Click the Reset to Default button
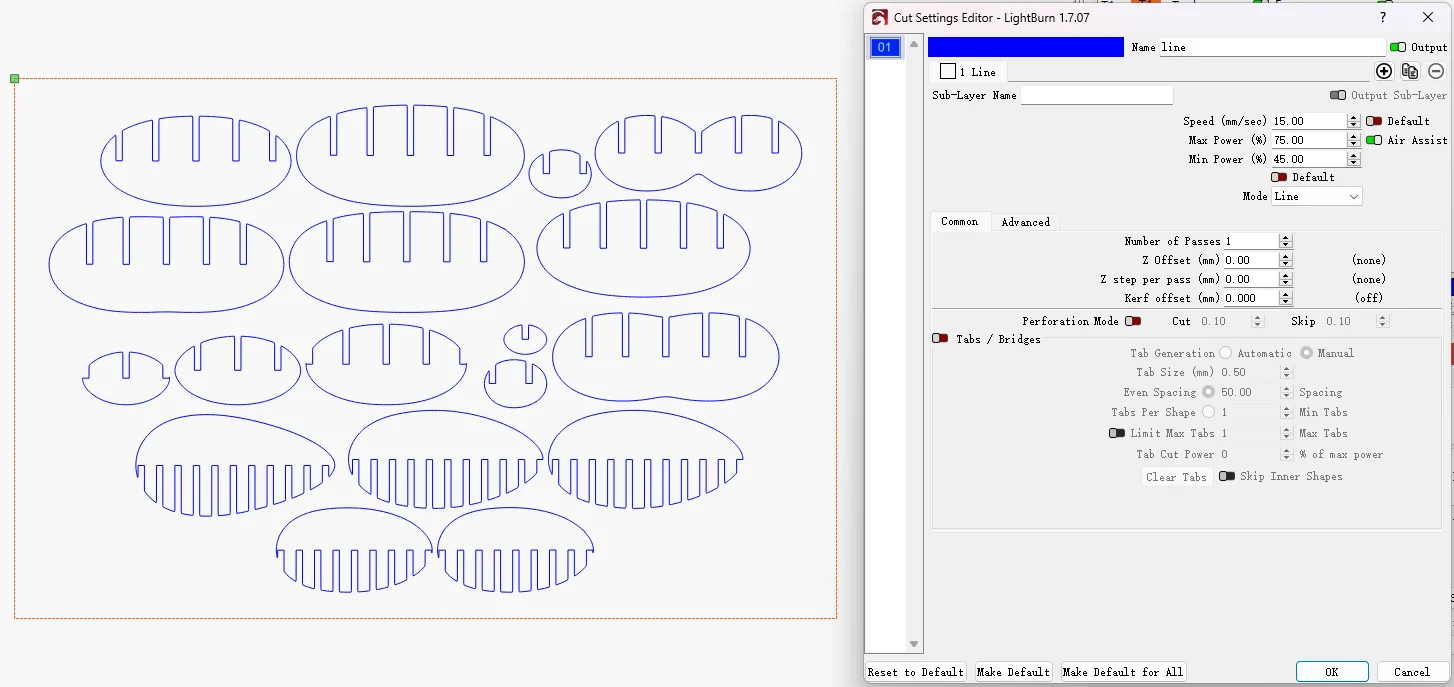1454x687 pixels. click(x=916, y=672)
